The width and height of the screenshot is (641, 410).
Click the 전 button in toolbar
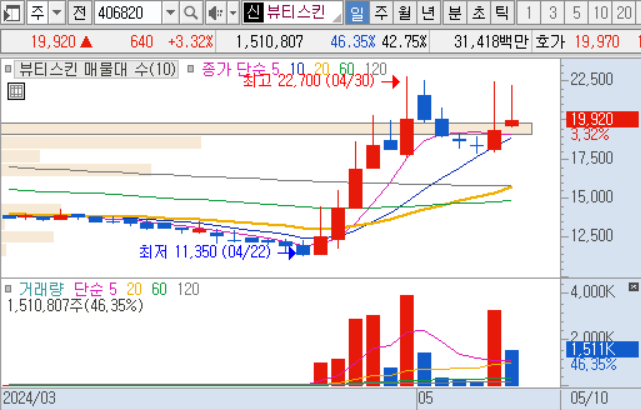click(x=80, y=13)
